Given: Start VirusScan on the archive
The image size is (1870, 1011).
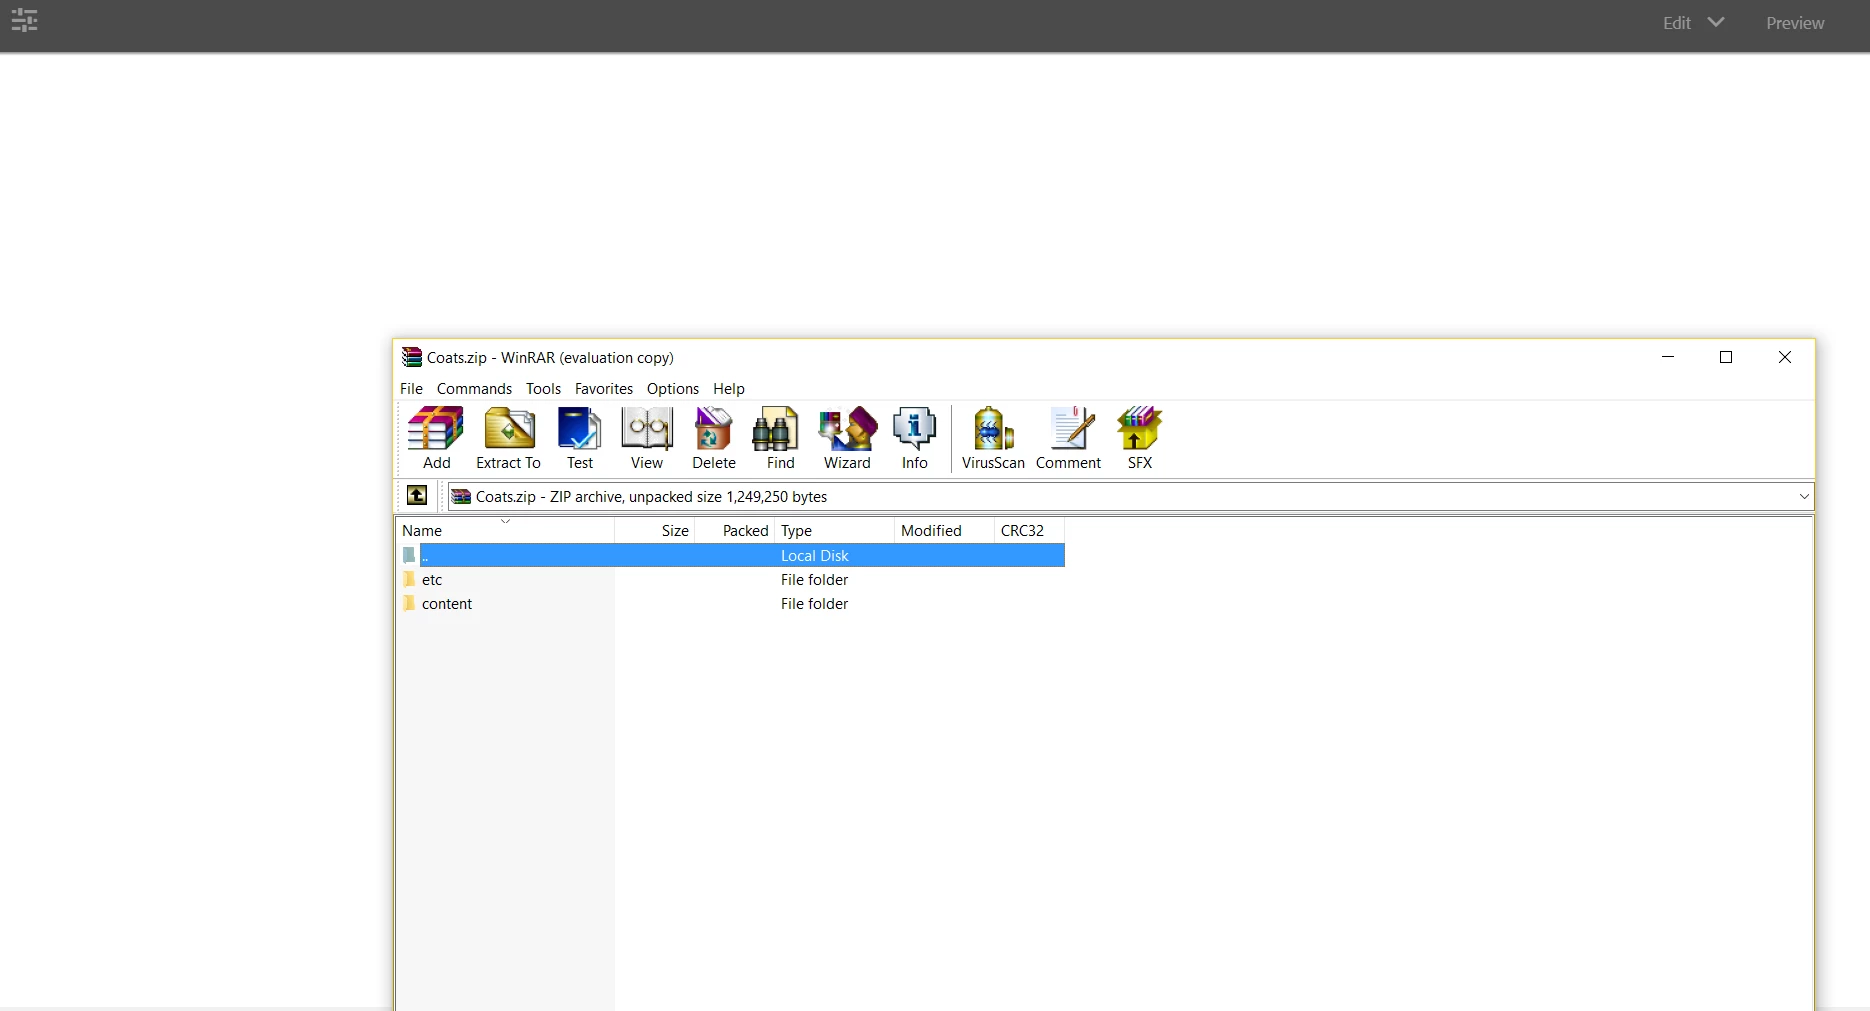Looking at the screenshot, I should (993, 437).
